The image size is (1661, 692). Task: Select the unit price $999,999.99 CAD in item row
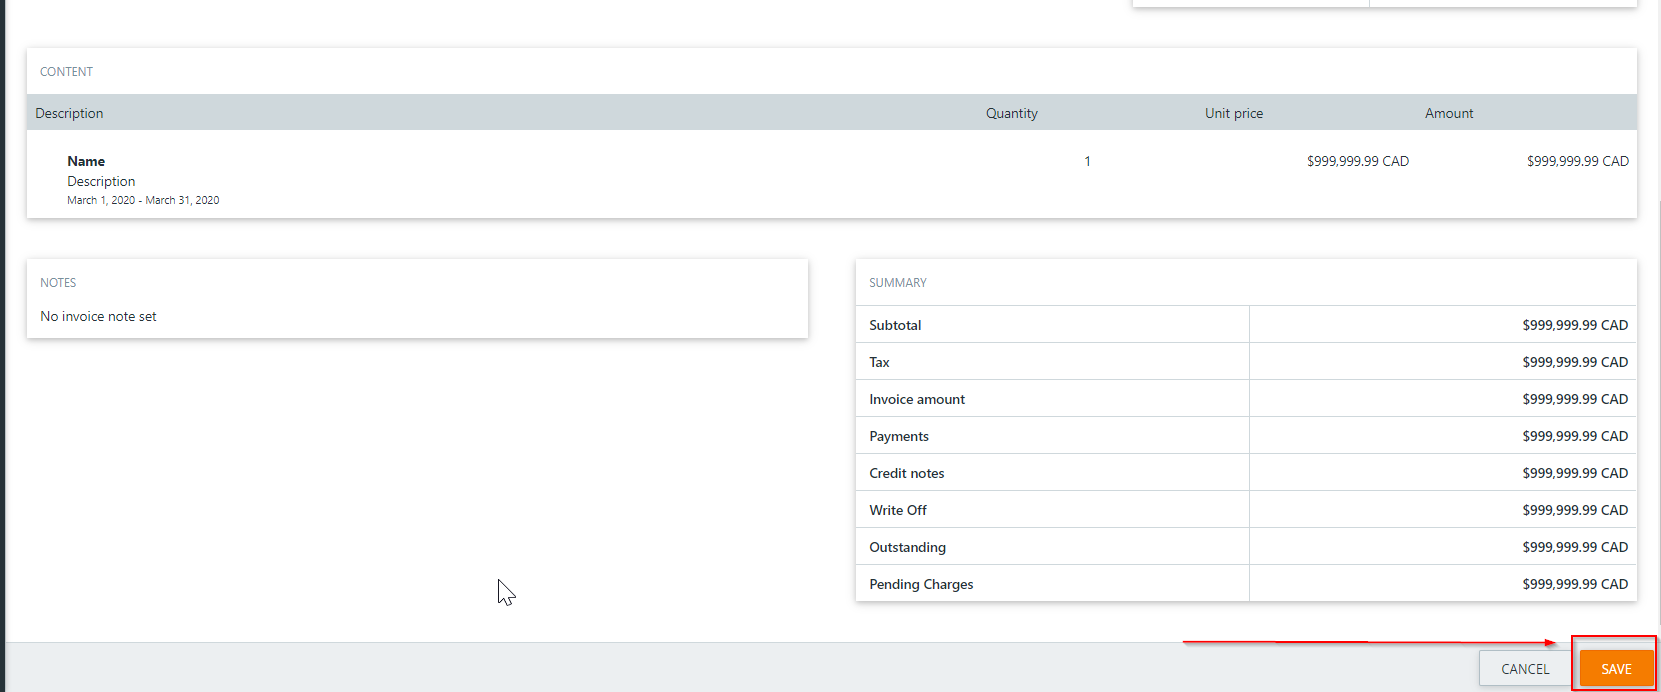point(1357,161)
